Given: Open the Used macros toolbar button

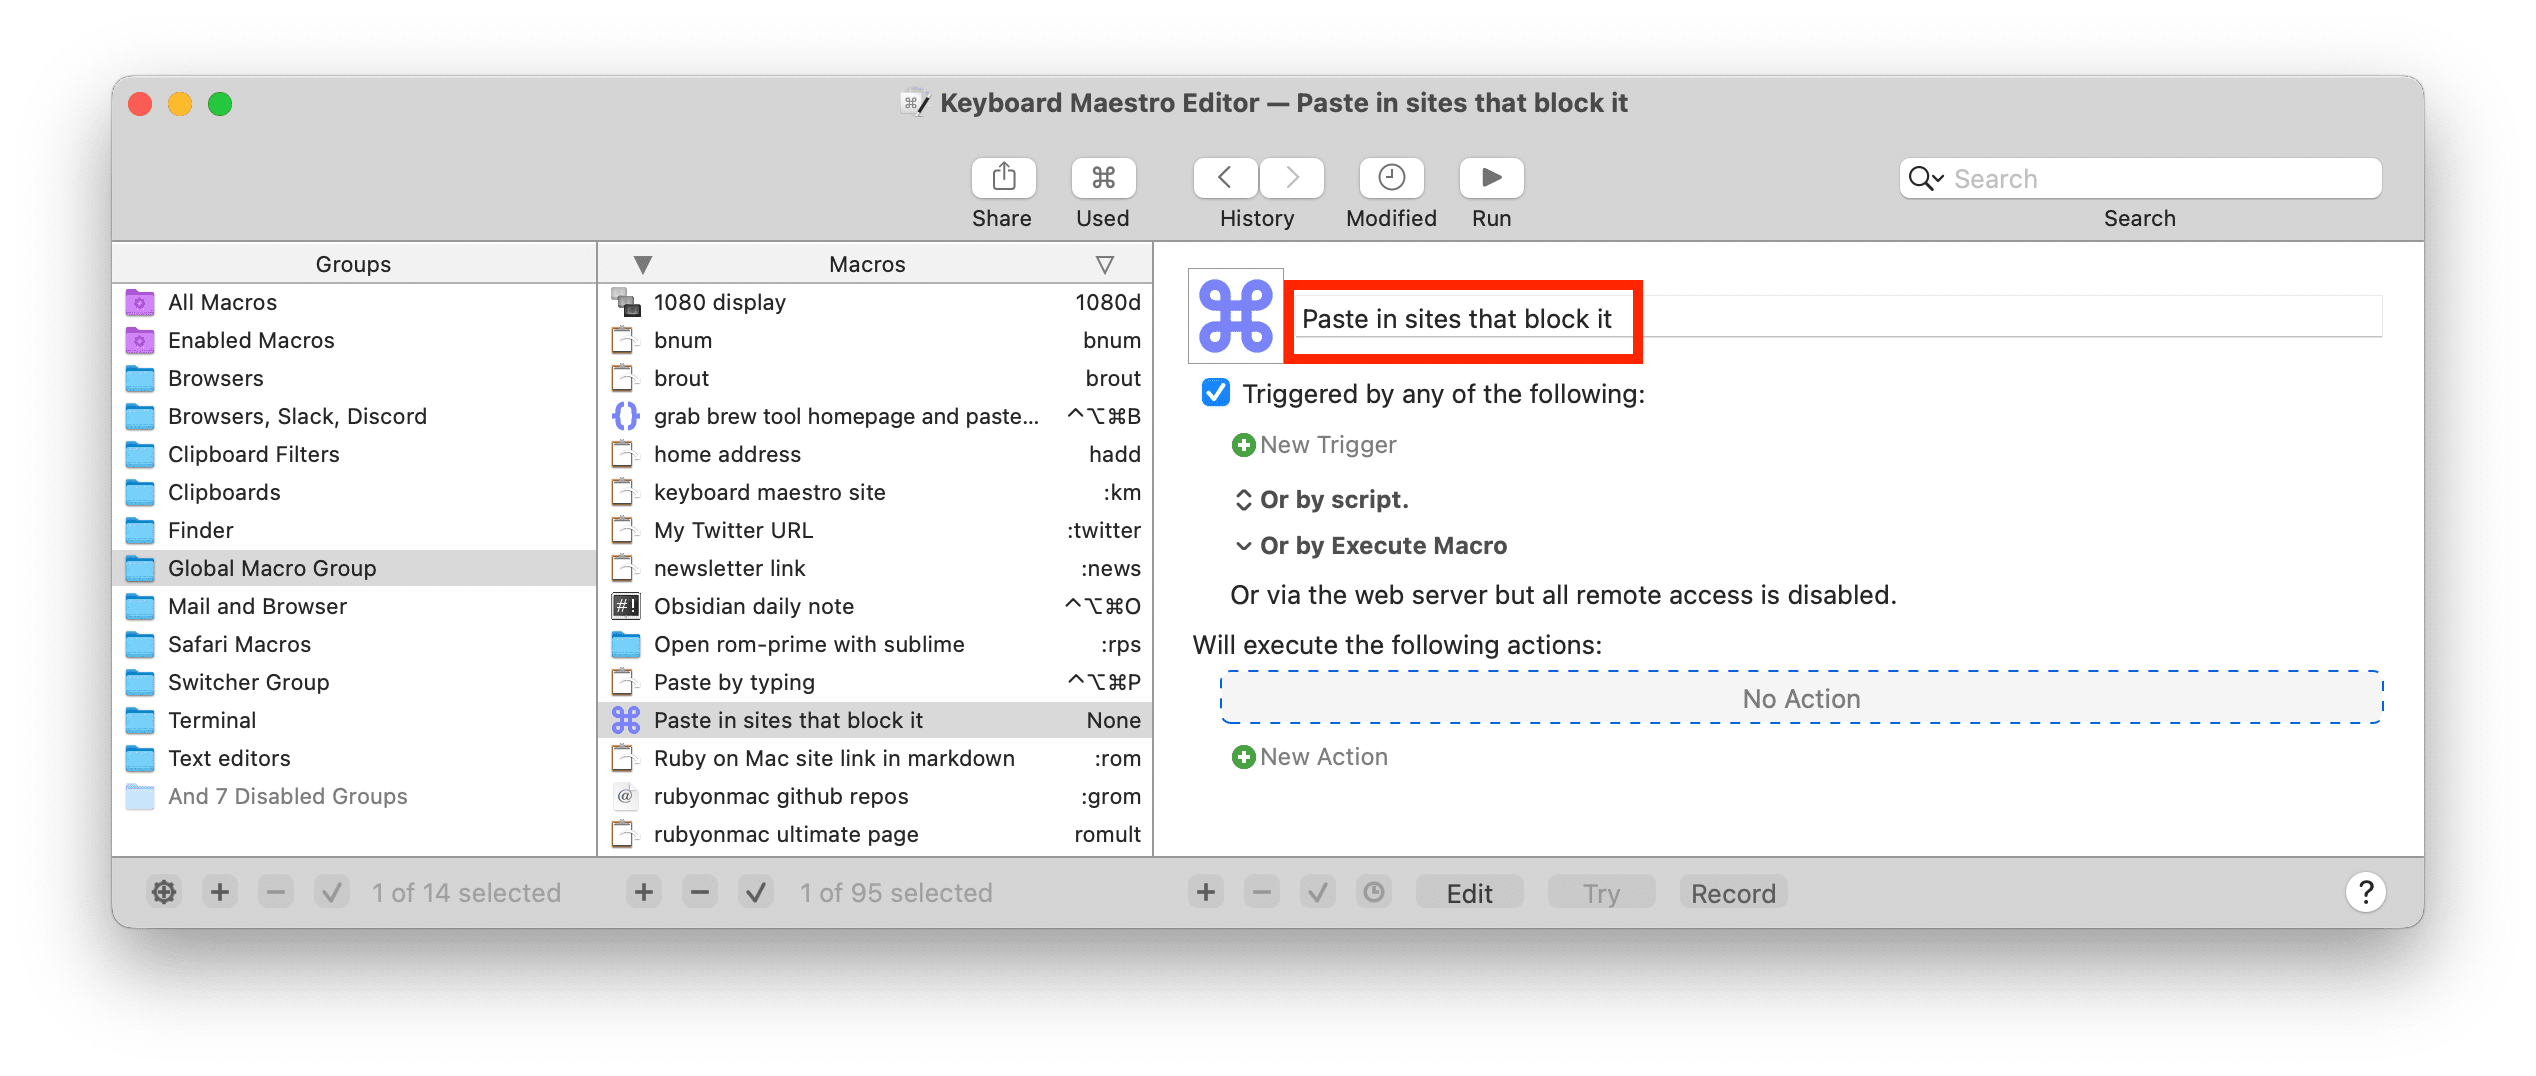Looking at the screenshot, I should (x=1103, y=178).
